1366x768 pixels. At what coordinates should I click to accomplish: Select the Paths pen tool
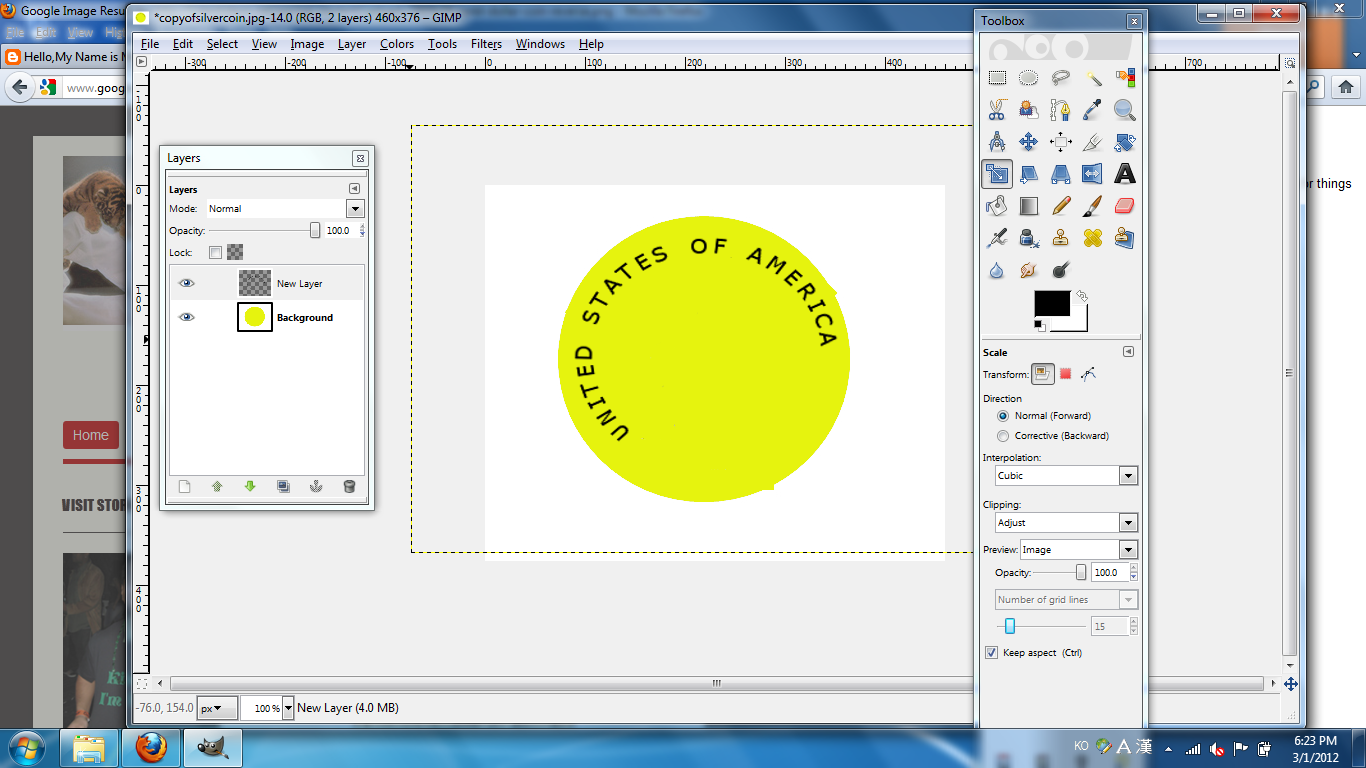coord(1061,110)
